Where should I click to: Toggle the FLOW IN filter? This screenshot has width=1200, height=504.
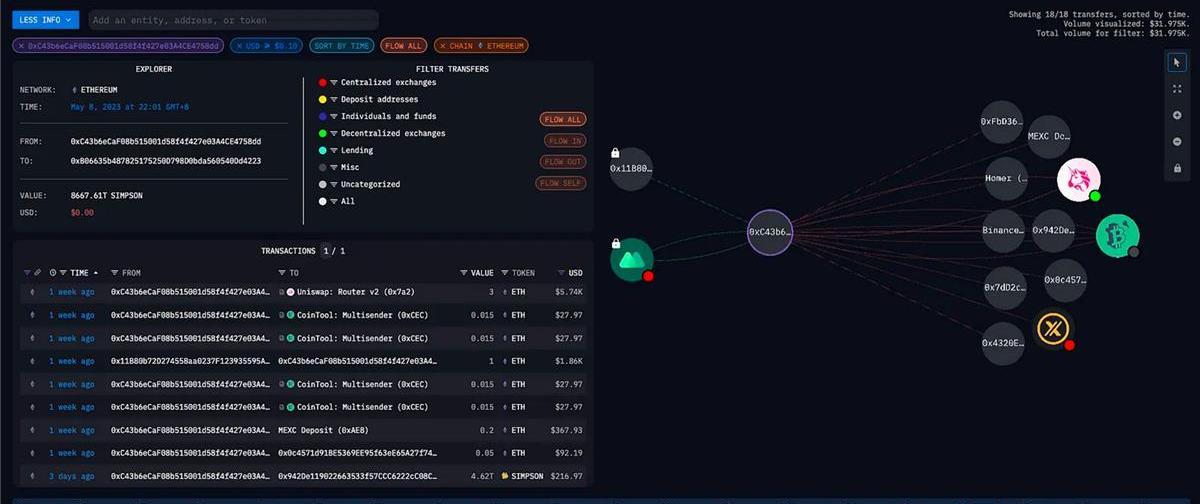(563, 140)
